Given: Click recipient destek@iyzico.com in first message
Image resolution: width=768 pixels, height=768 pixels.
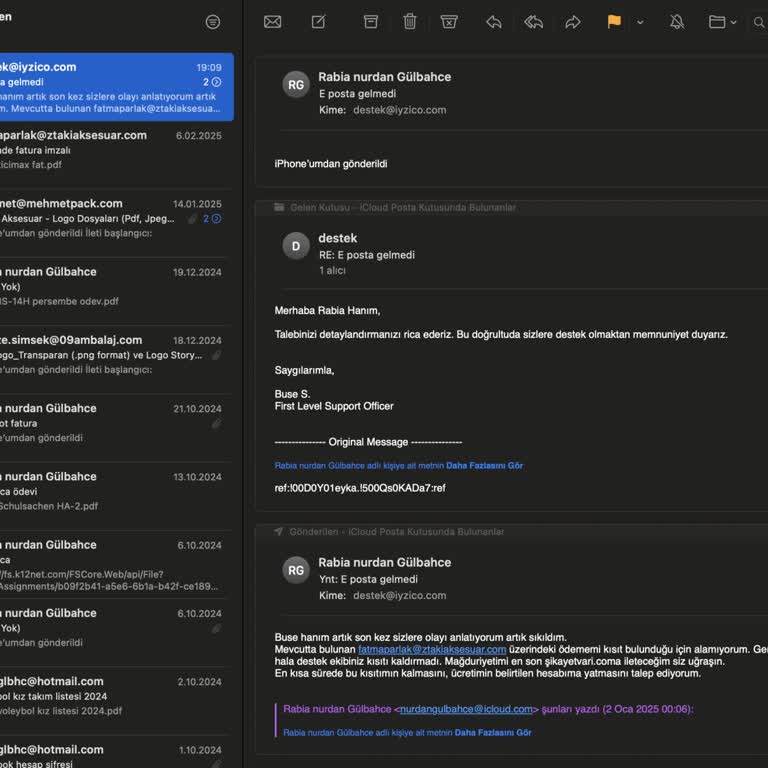Looking at the screenshot, I should (x=400, y=110).
